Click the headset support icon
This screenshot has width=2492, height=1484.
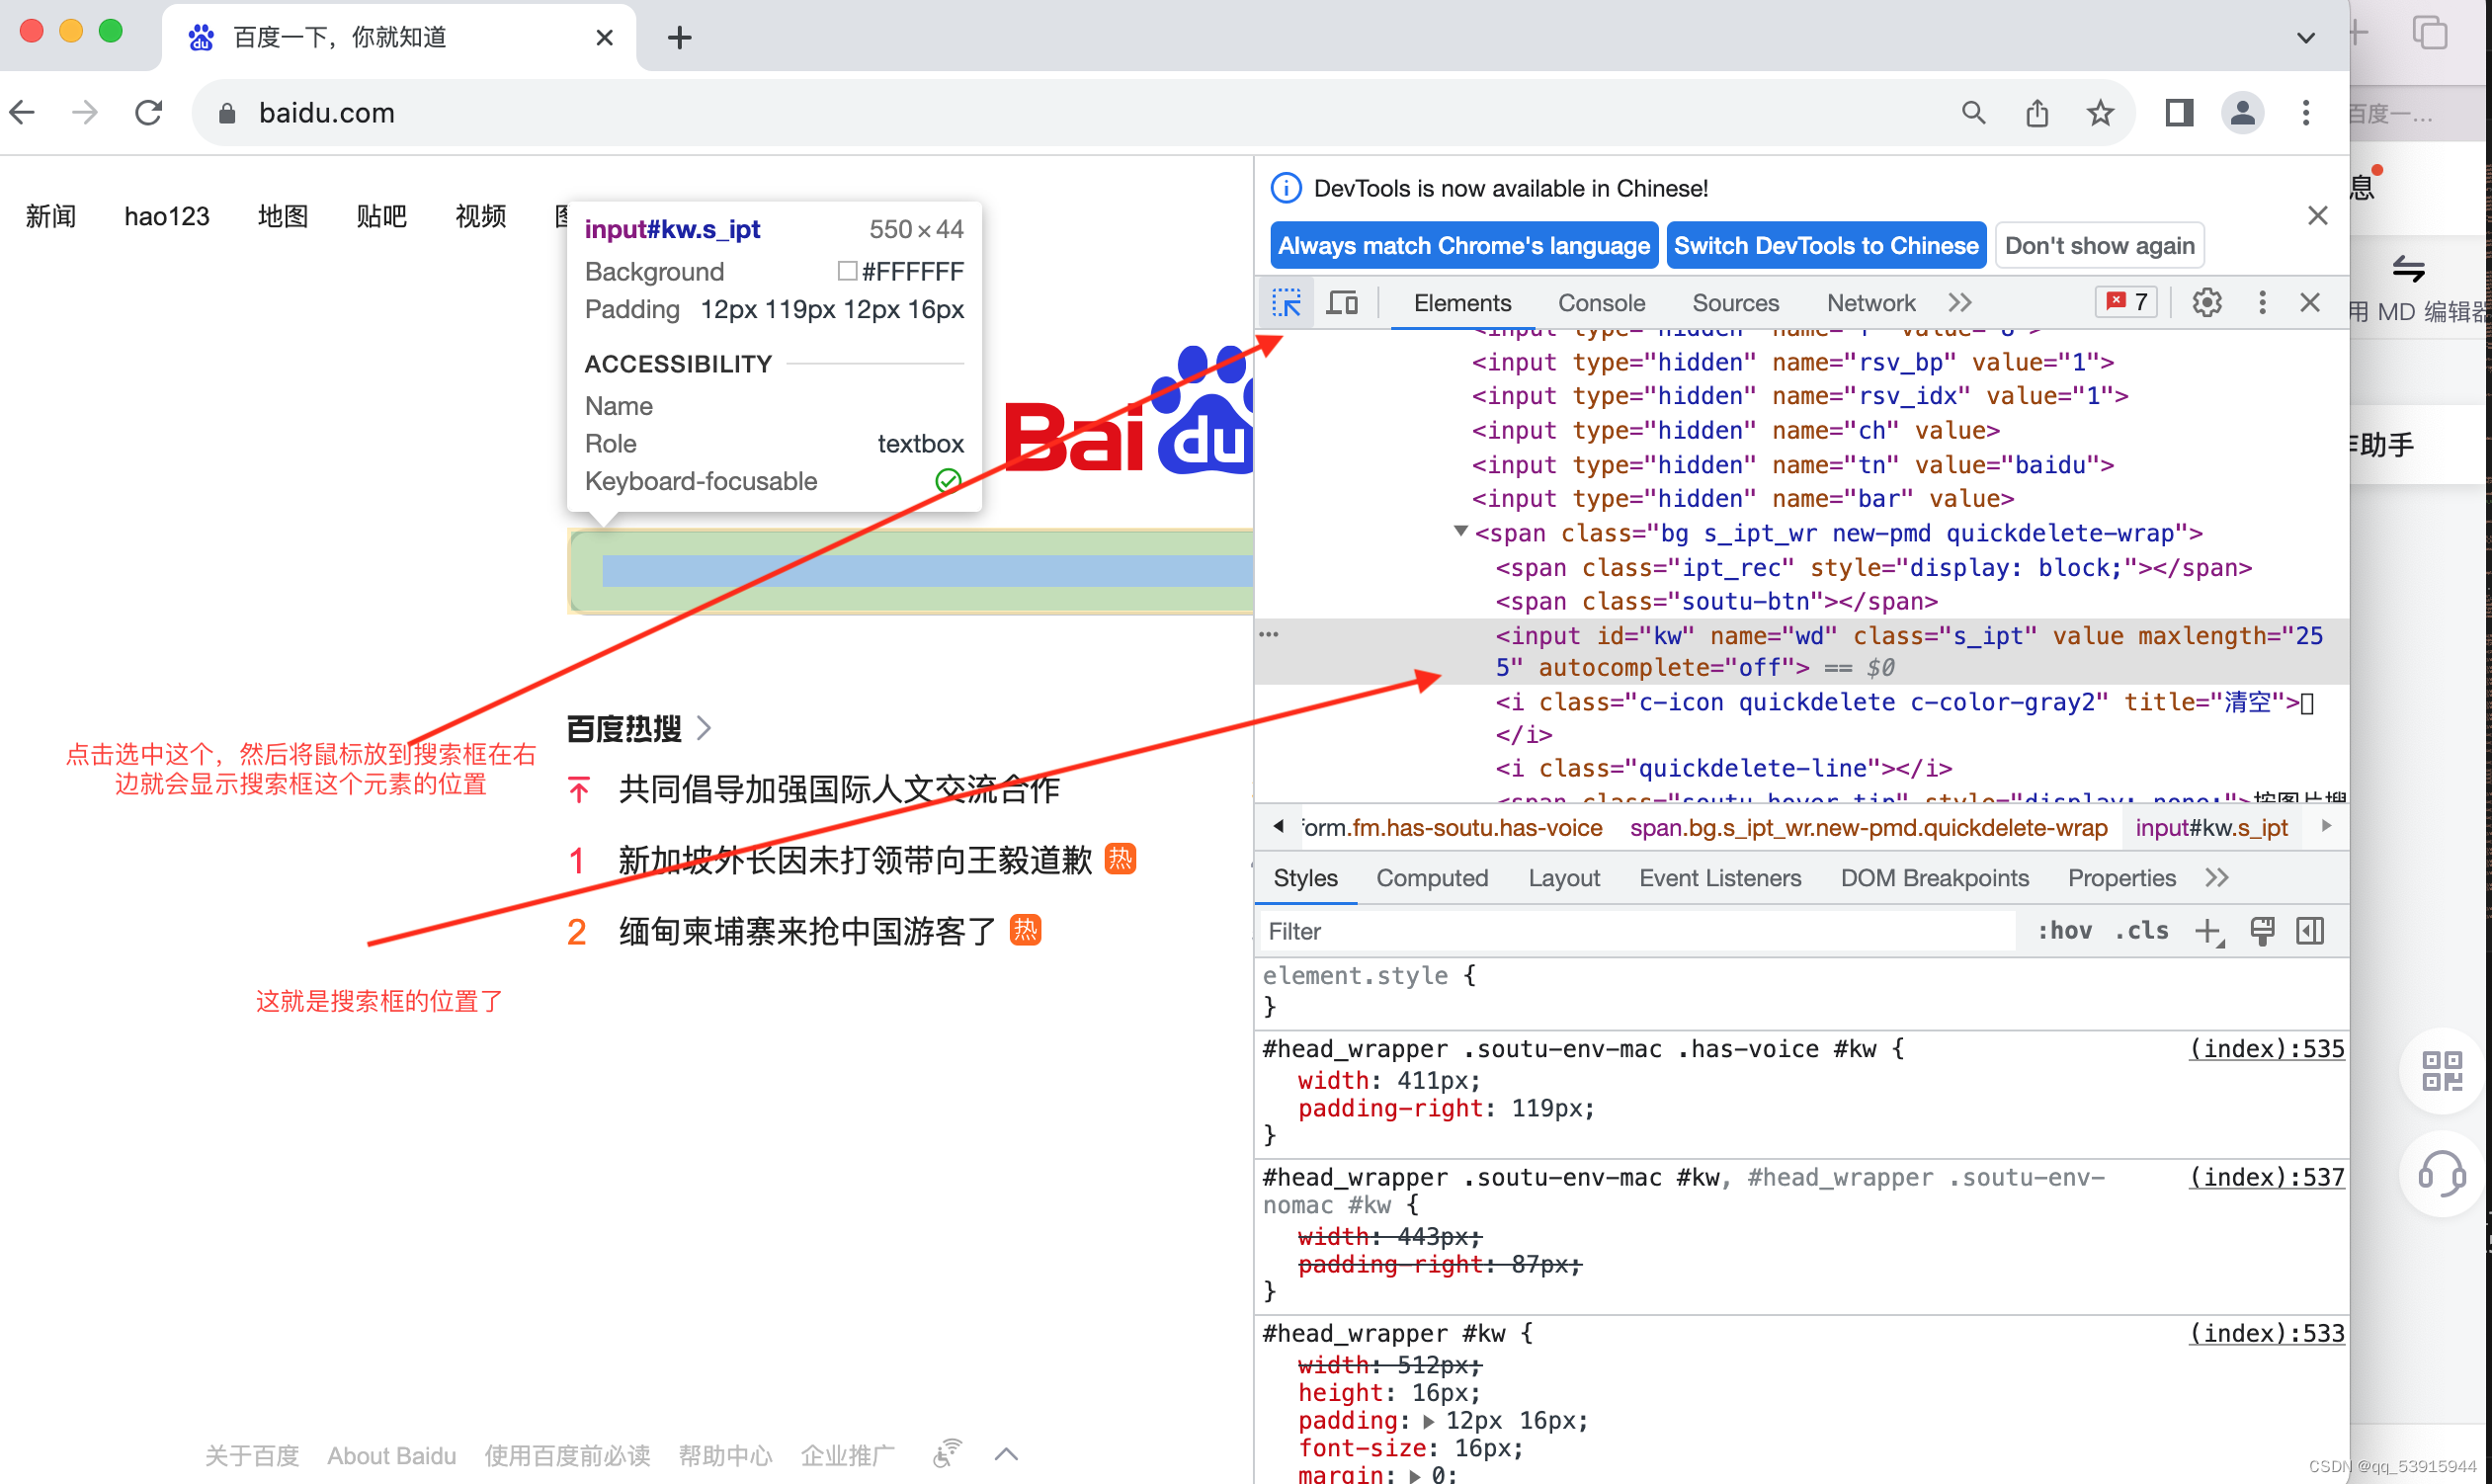click(x=2442, y=1175)
